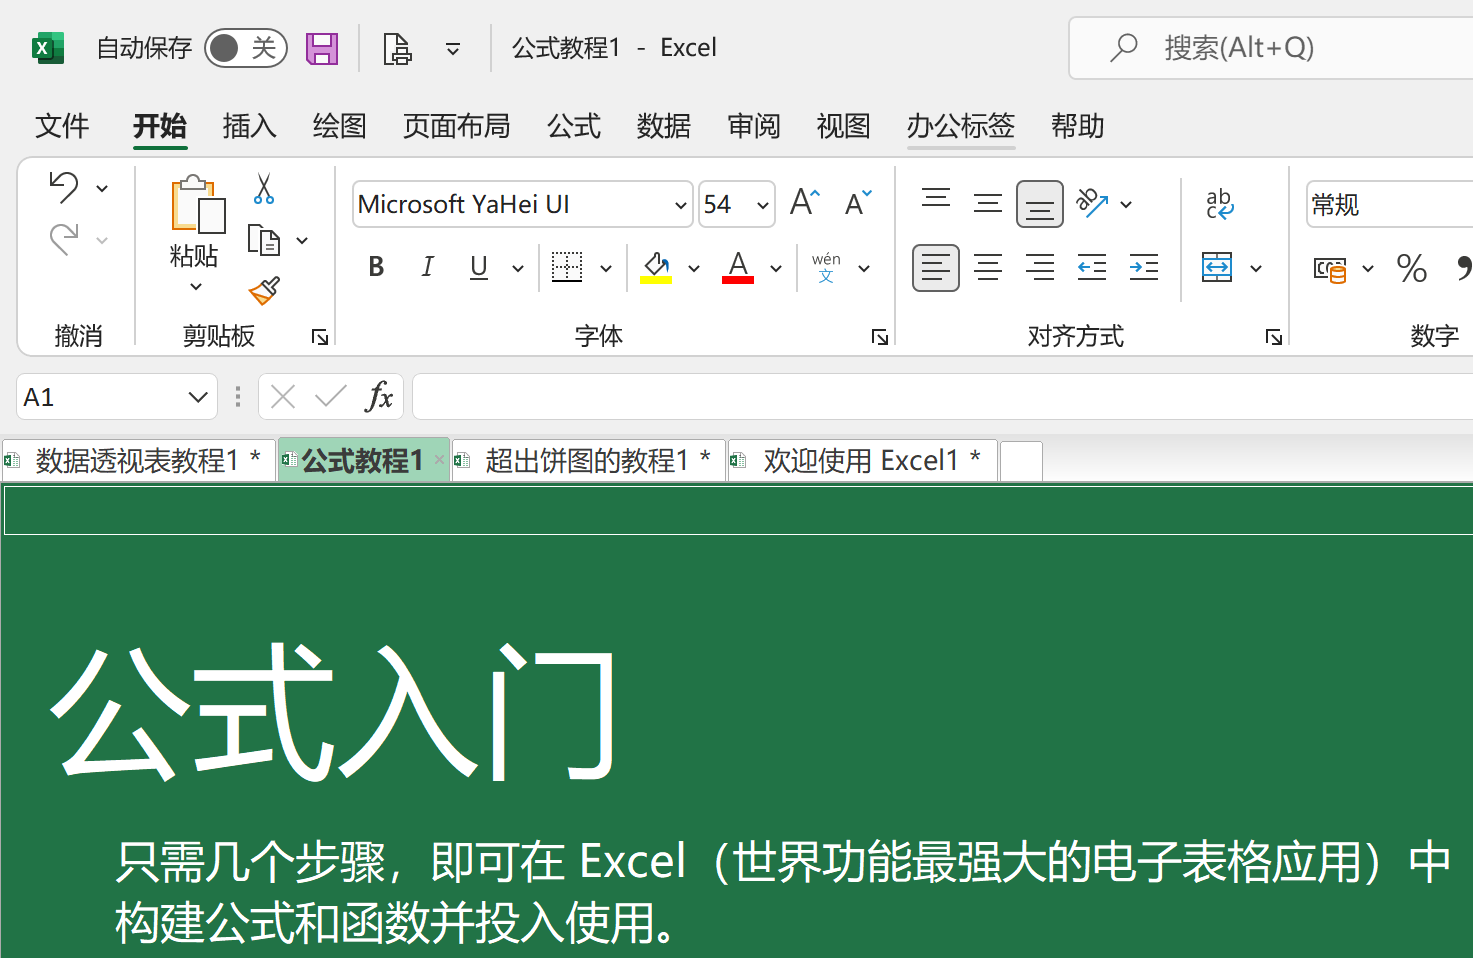Toggle Underline formatting
Image resolution: width=1473 pixels, height=958 pixels.
point(479,267)
